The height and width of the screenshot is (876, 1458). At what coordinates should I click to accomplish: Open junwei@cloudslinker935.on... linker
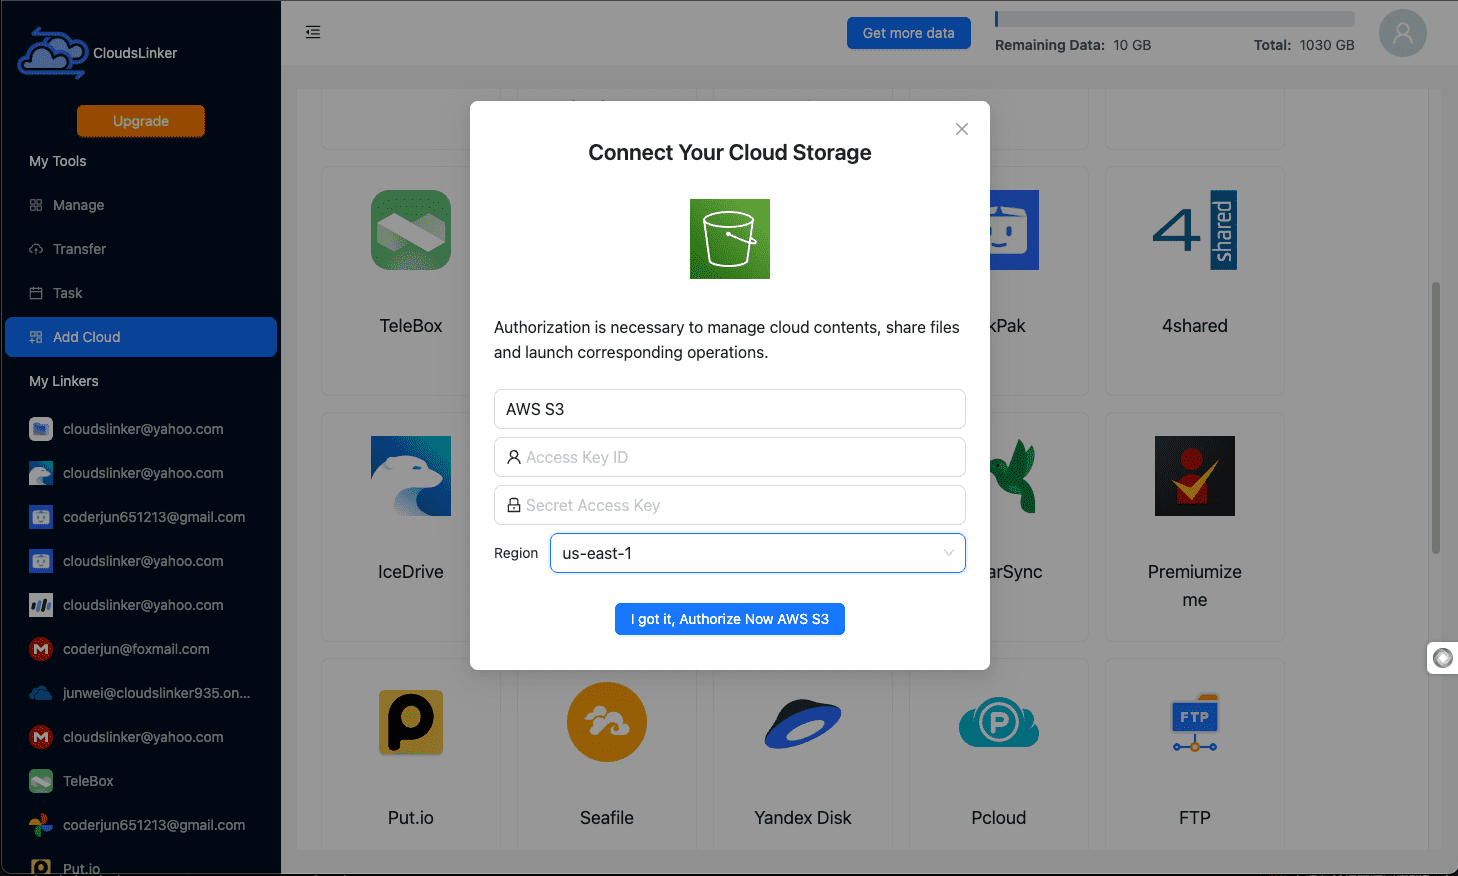click(x=141, y=693)
